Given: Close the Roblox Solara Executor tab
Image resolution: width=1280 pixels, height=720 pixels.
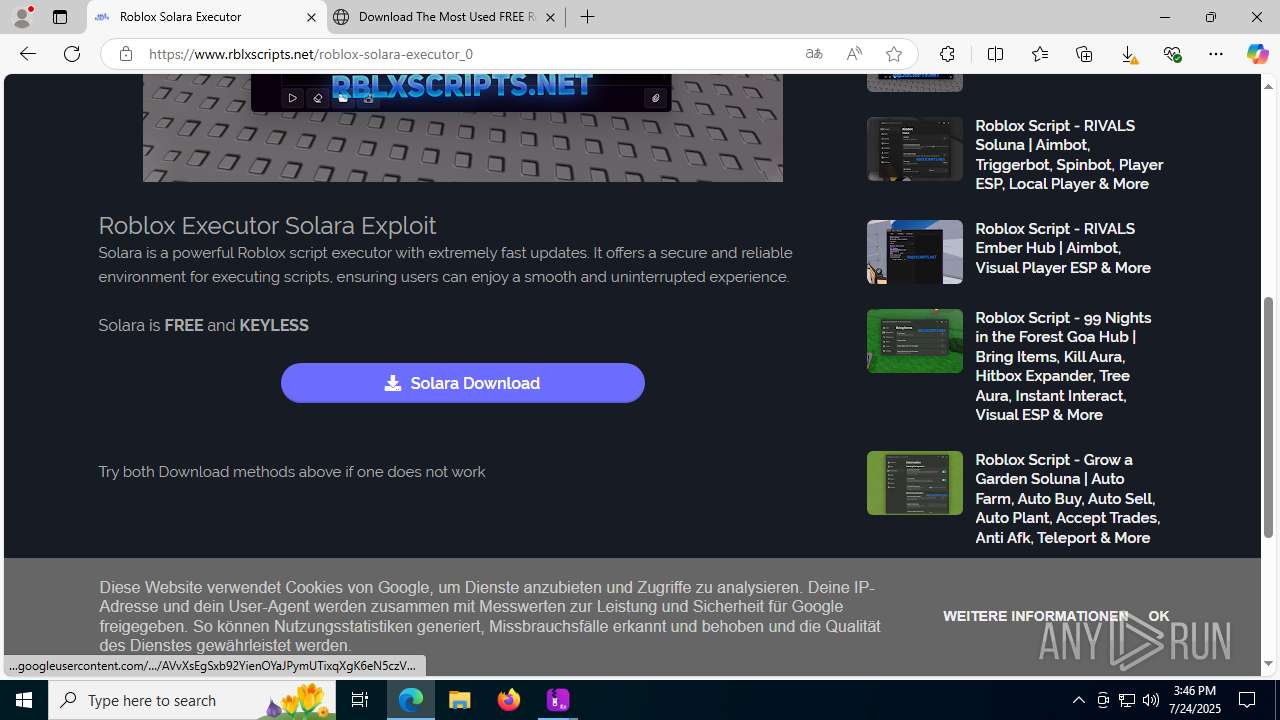Looking at the screenshot, I should pyautogui.click(x=311, y=17).
